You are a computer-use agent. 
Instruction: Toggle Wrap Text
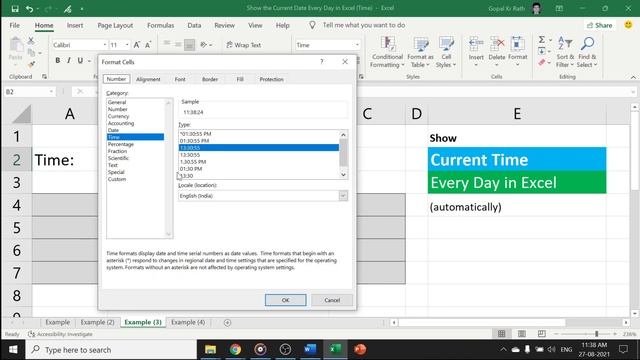(244, 45)
